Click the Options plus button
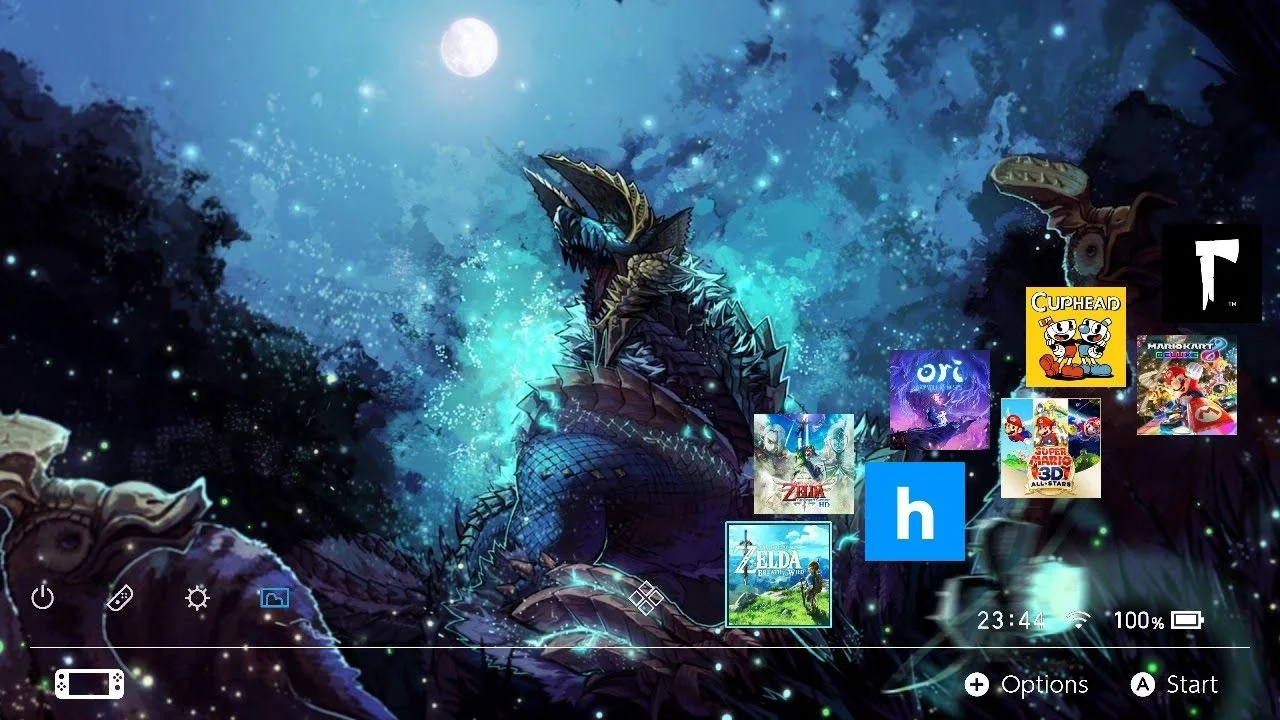 (1027, 685)
